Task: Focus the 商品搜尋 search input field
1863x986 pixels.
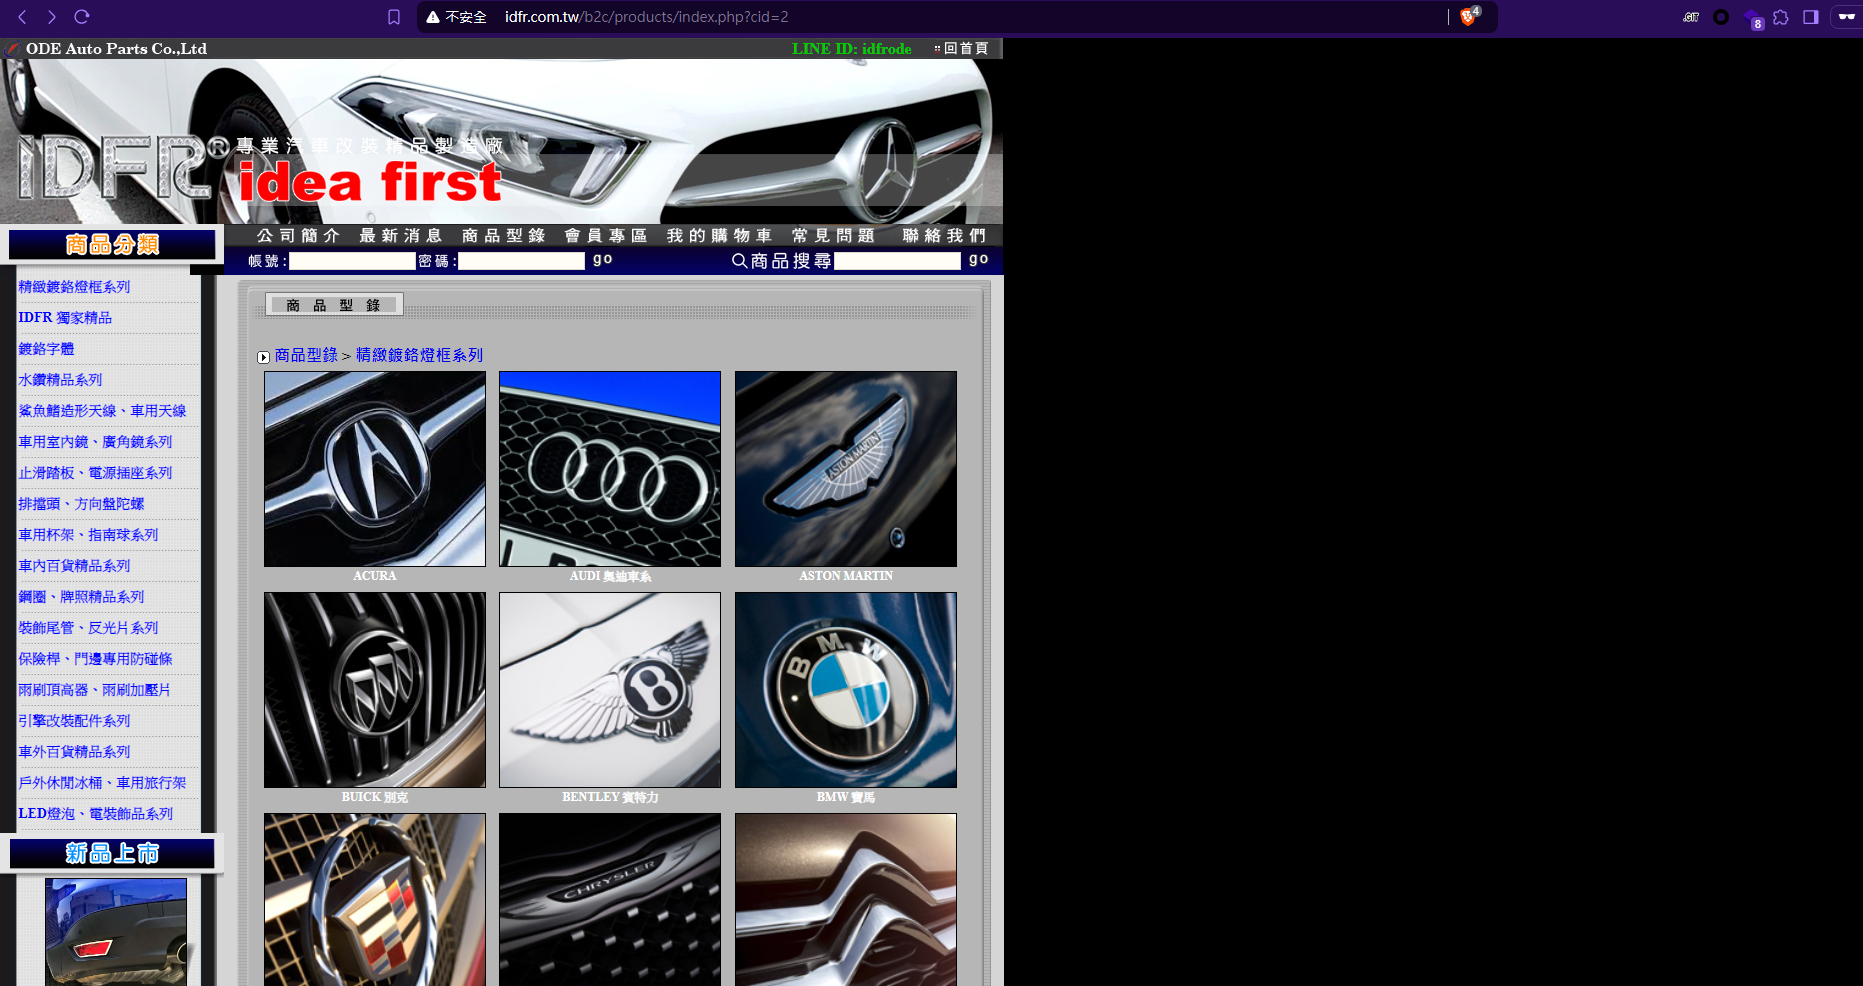Action: point(897,261)
